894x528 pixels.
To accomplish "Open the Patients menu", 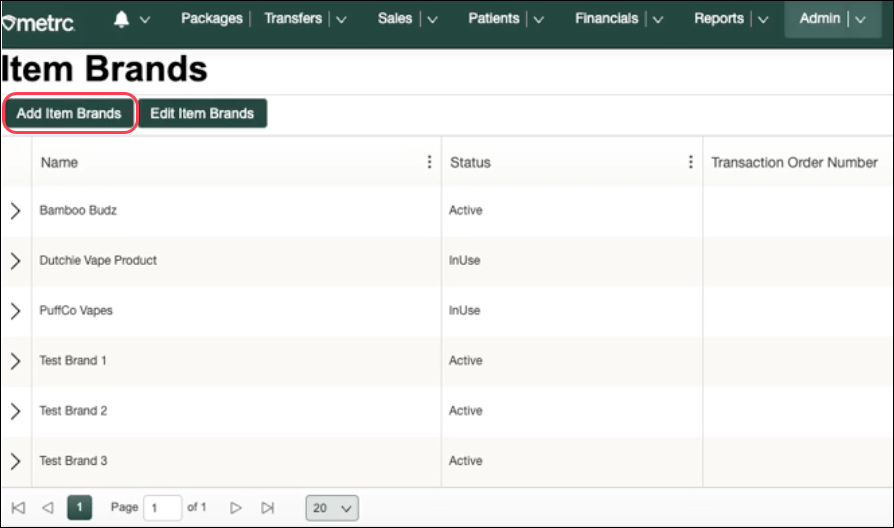I will point(494,18).
